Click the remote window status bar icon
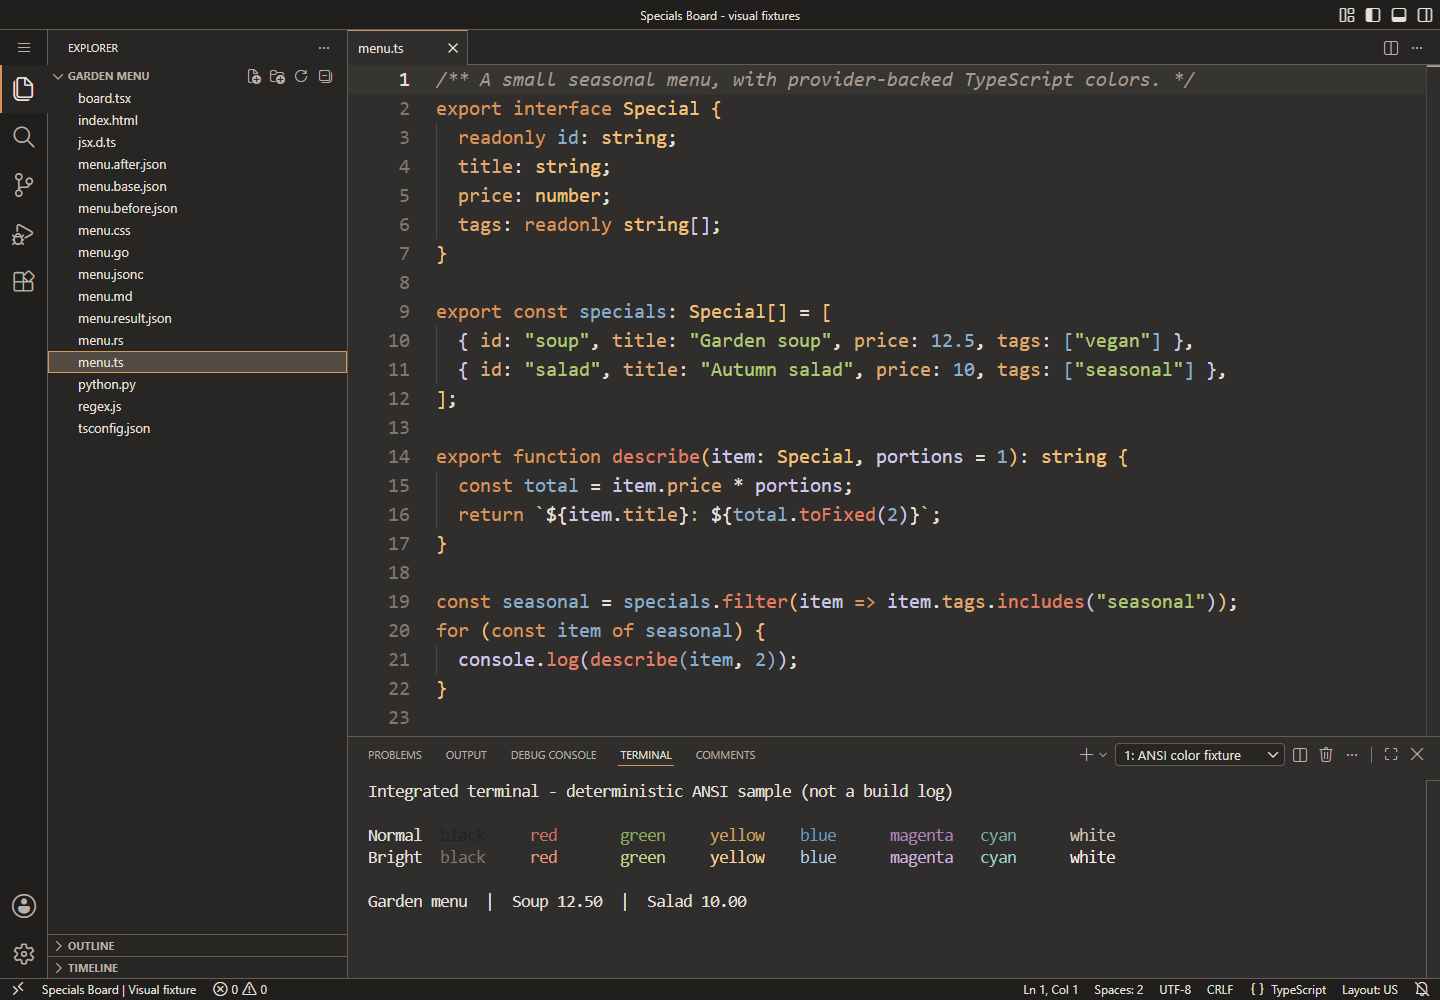Image resolution: width=1440 pixels, height=1000 pixels. [17, 989]
